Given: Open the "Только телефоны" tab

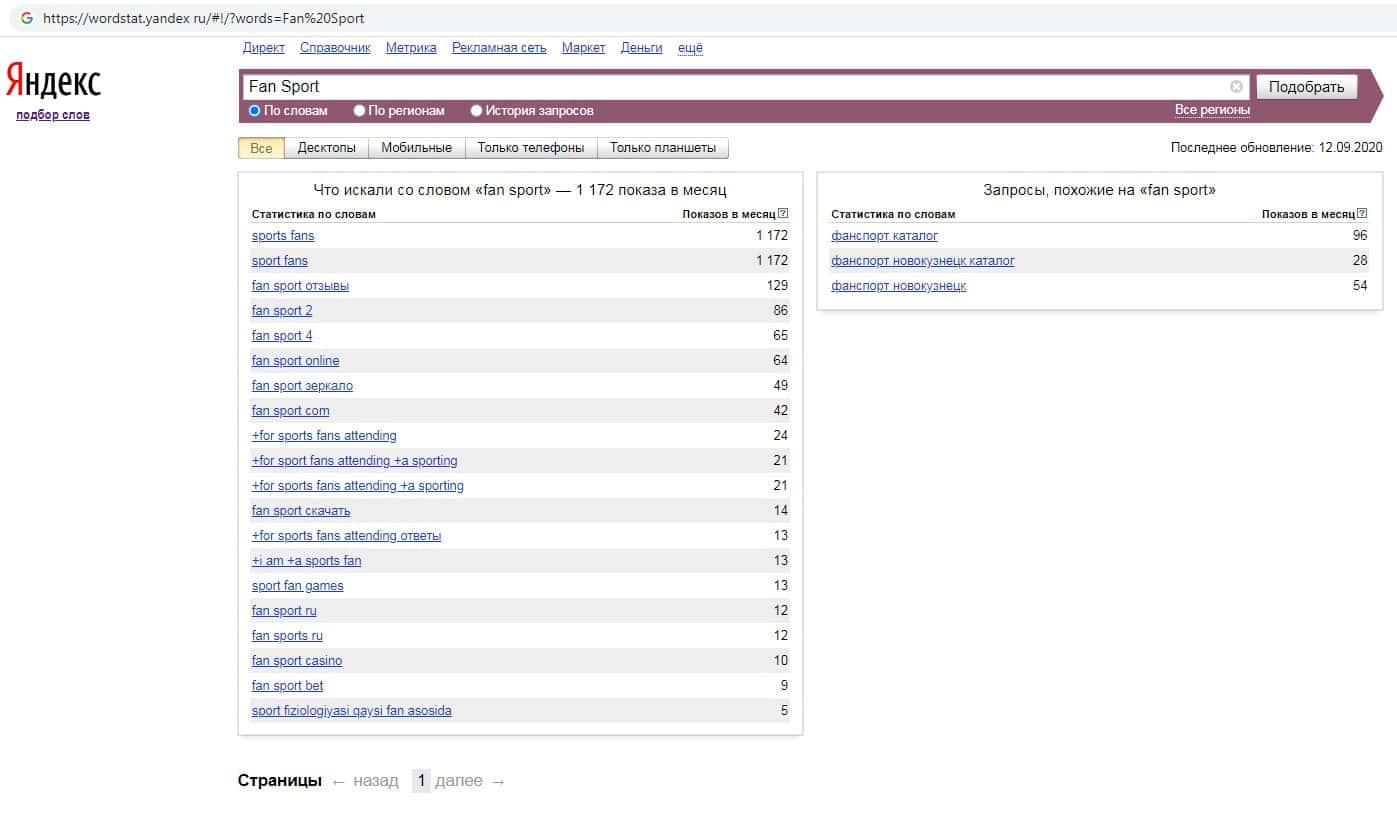Looking at the screenshot, I should 530,148.
